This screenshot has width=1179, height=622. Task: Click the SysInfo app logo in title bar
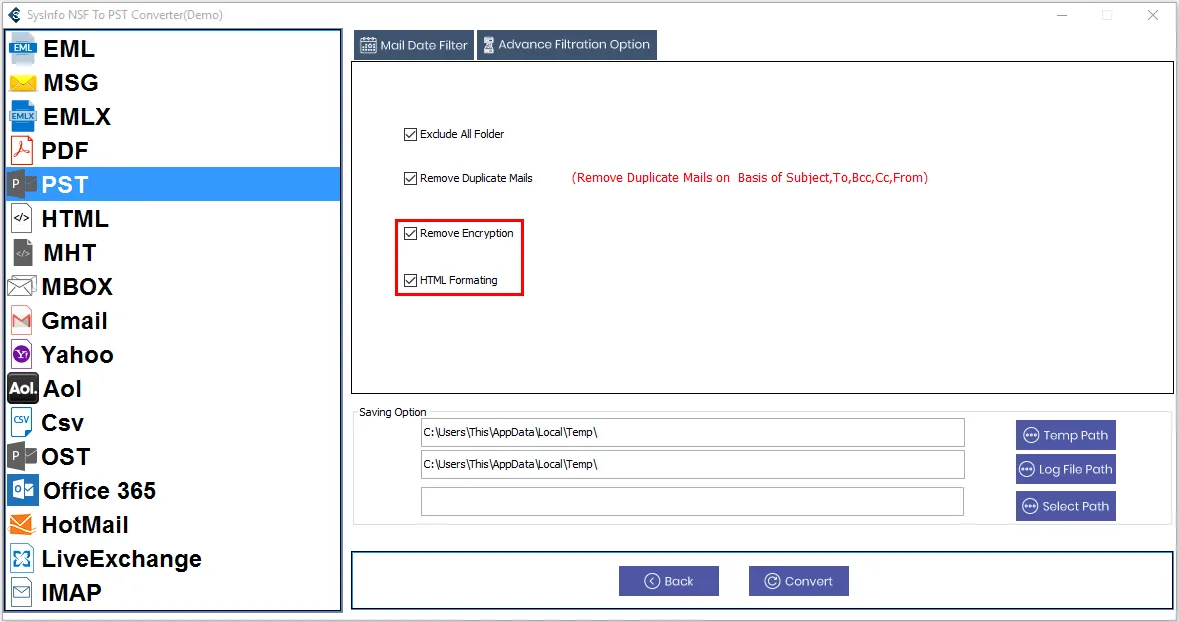[14, 14]
